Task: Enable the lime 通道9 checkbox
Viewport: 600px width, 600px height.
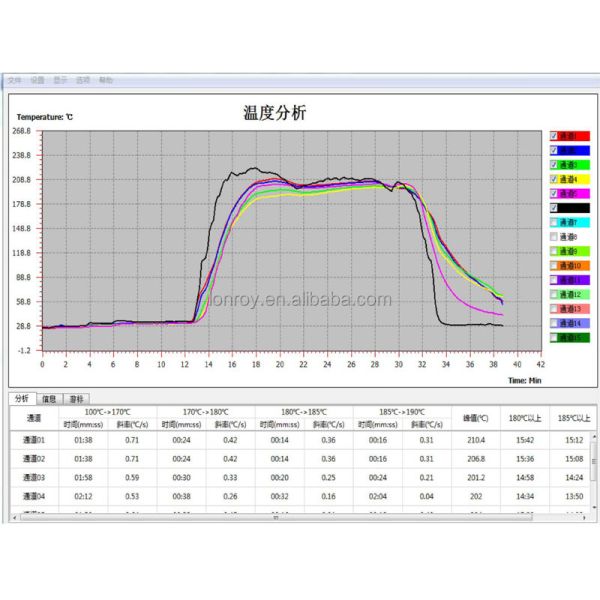Action: pos(554,251)
